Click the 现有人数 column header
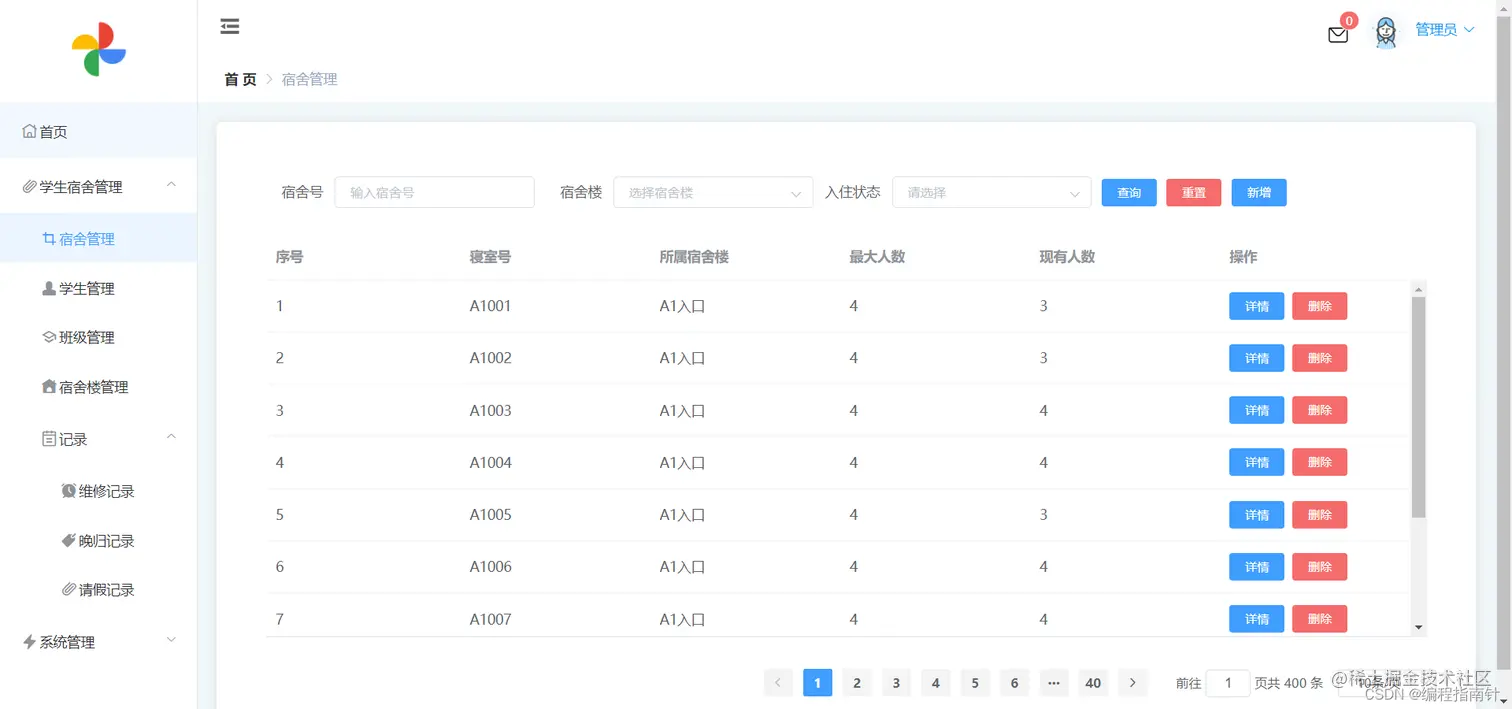The width and height of the screenshot is (1512, 709). (x=1067, y=257)
